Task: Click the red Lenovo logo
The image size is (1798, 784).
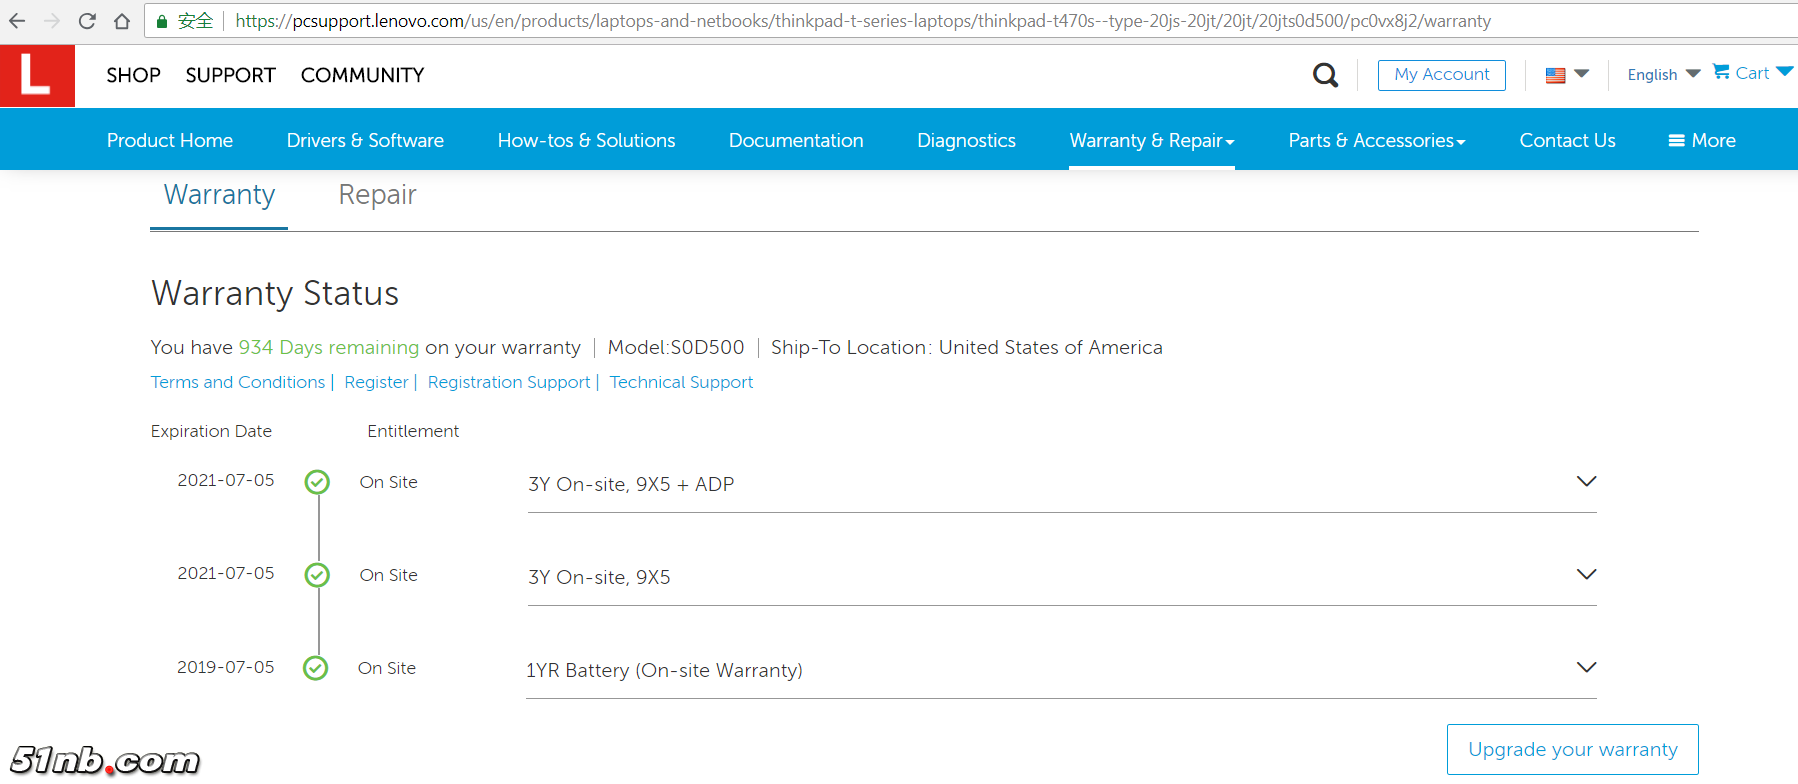Action: [x=37, y=75]
